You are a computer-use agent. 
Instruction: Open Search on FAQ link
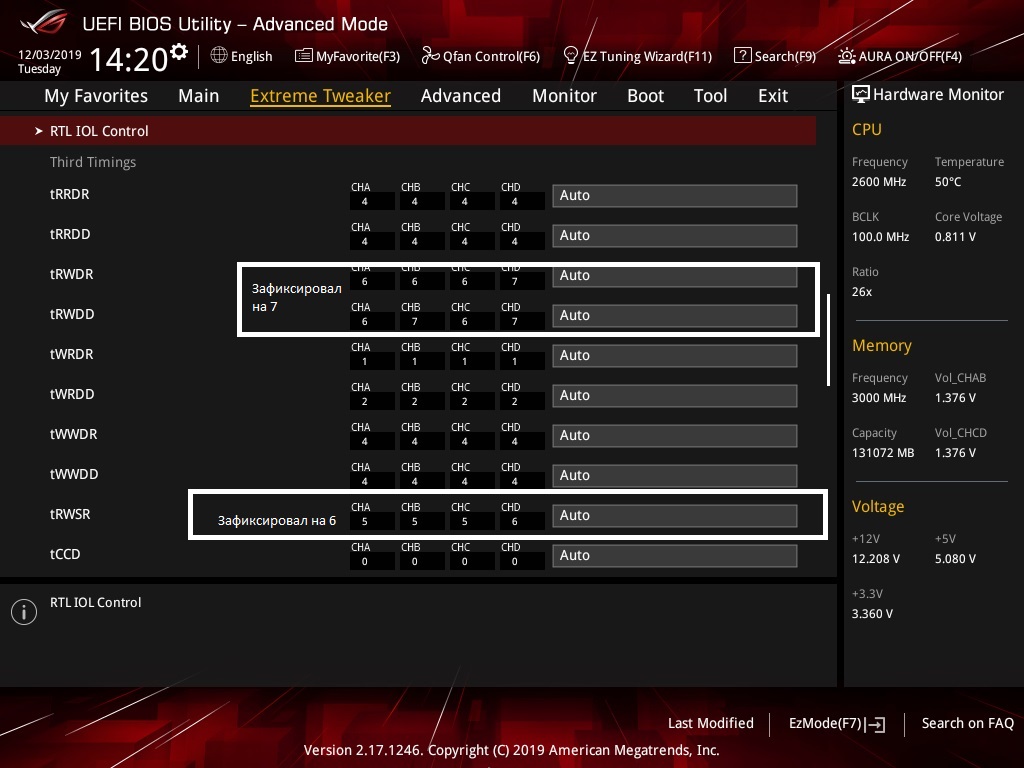point(967,723)
